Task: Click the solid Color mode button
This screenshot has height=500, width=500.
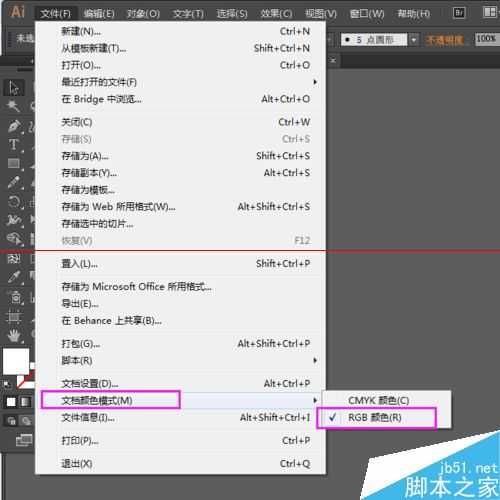Action: 11,402
